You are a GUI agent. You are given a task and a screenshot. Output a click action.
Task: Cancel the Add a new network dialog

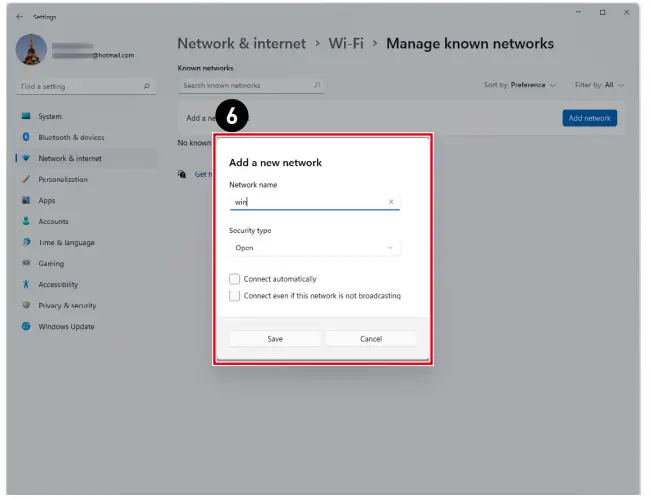[x=371, y=339]
